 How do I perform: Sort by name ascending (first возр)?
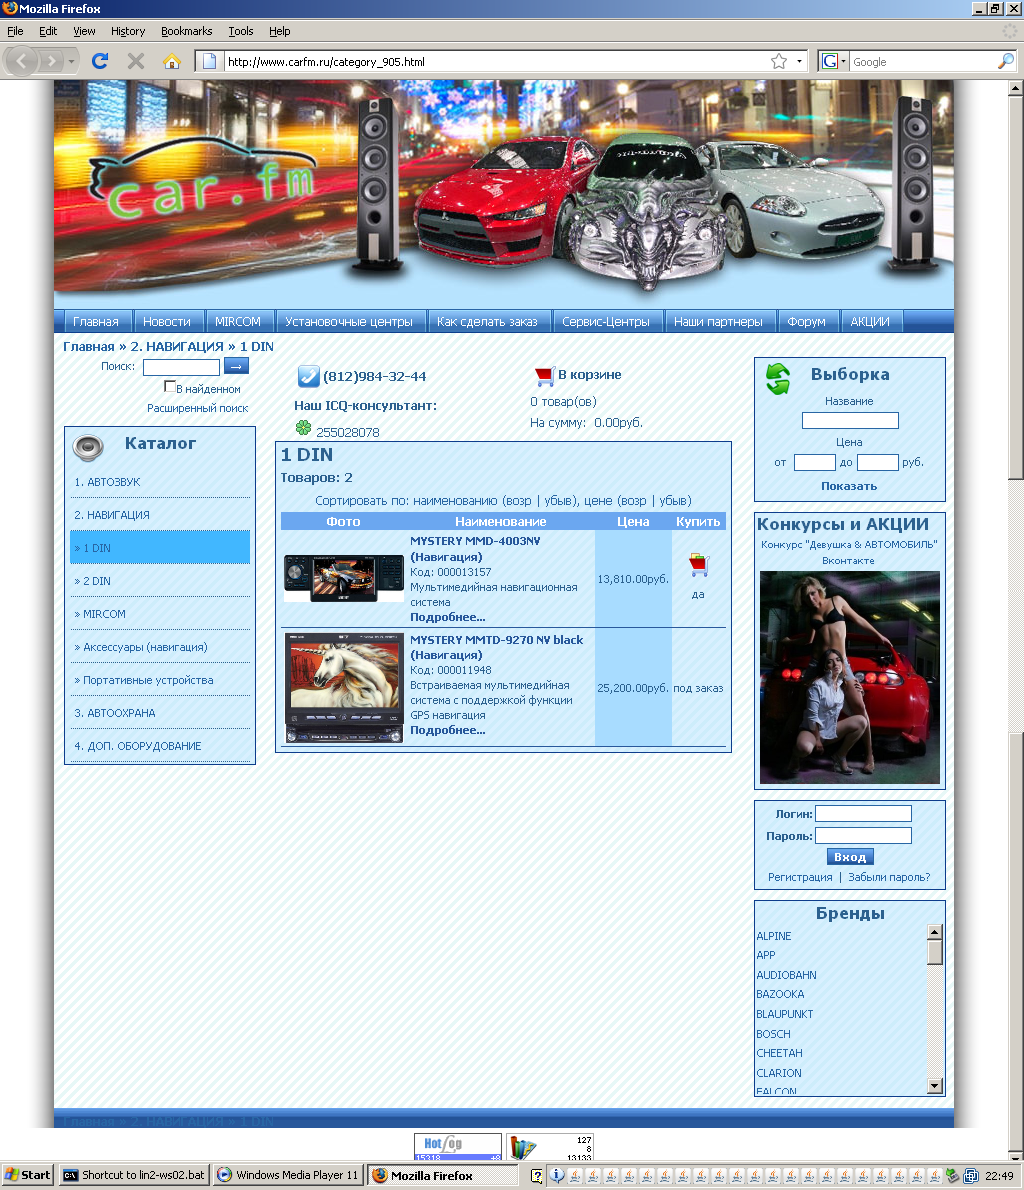(518, 501)
